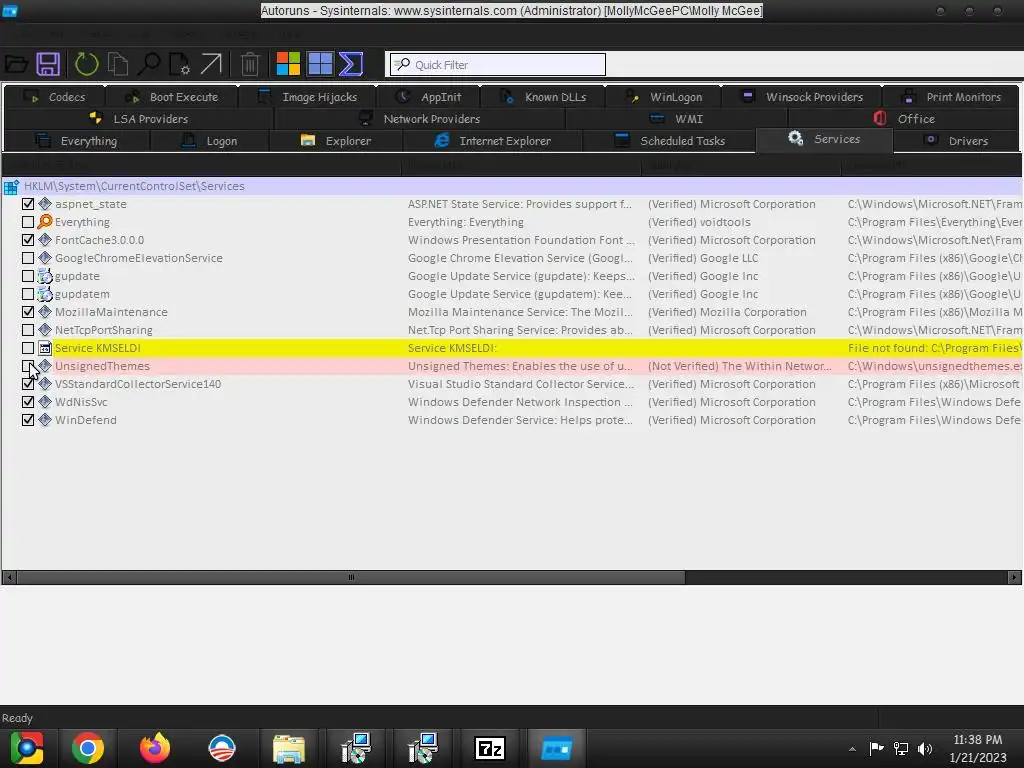Click the Jump to Entry arrow icon
This screenshot has width=1024, height=768.
[211, 64]
